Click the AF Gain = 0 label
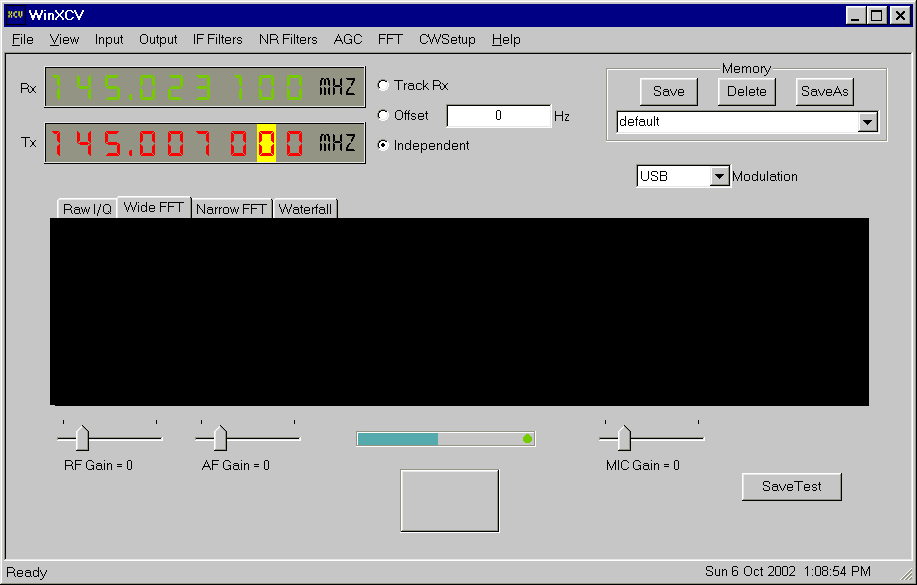The height and width of the screenshot is (585, 917). [x=236, y=465]
